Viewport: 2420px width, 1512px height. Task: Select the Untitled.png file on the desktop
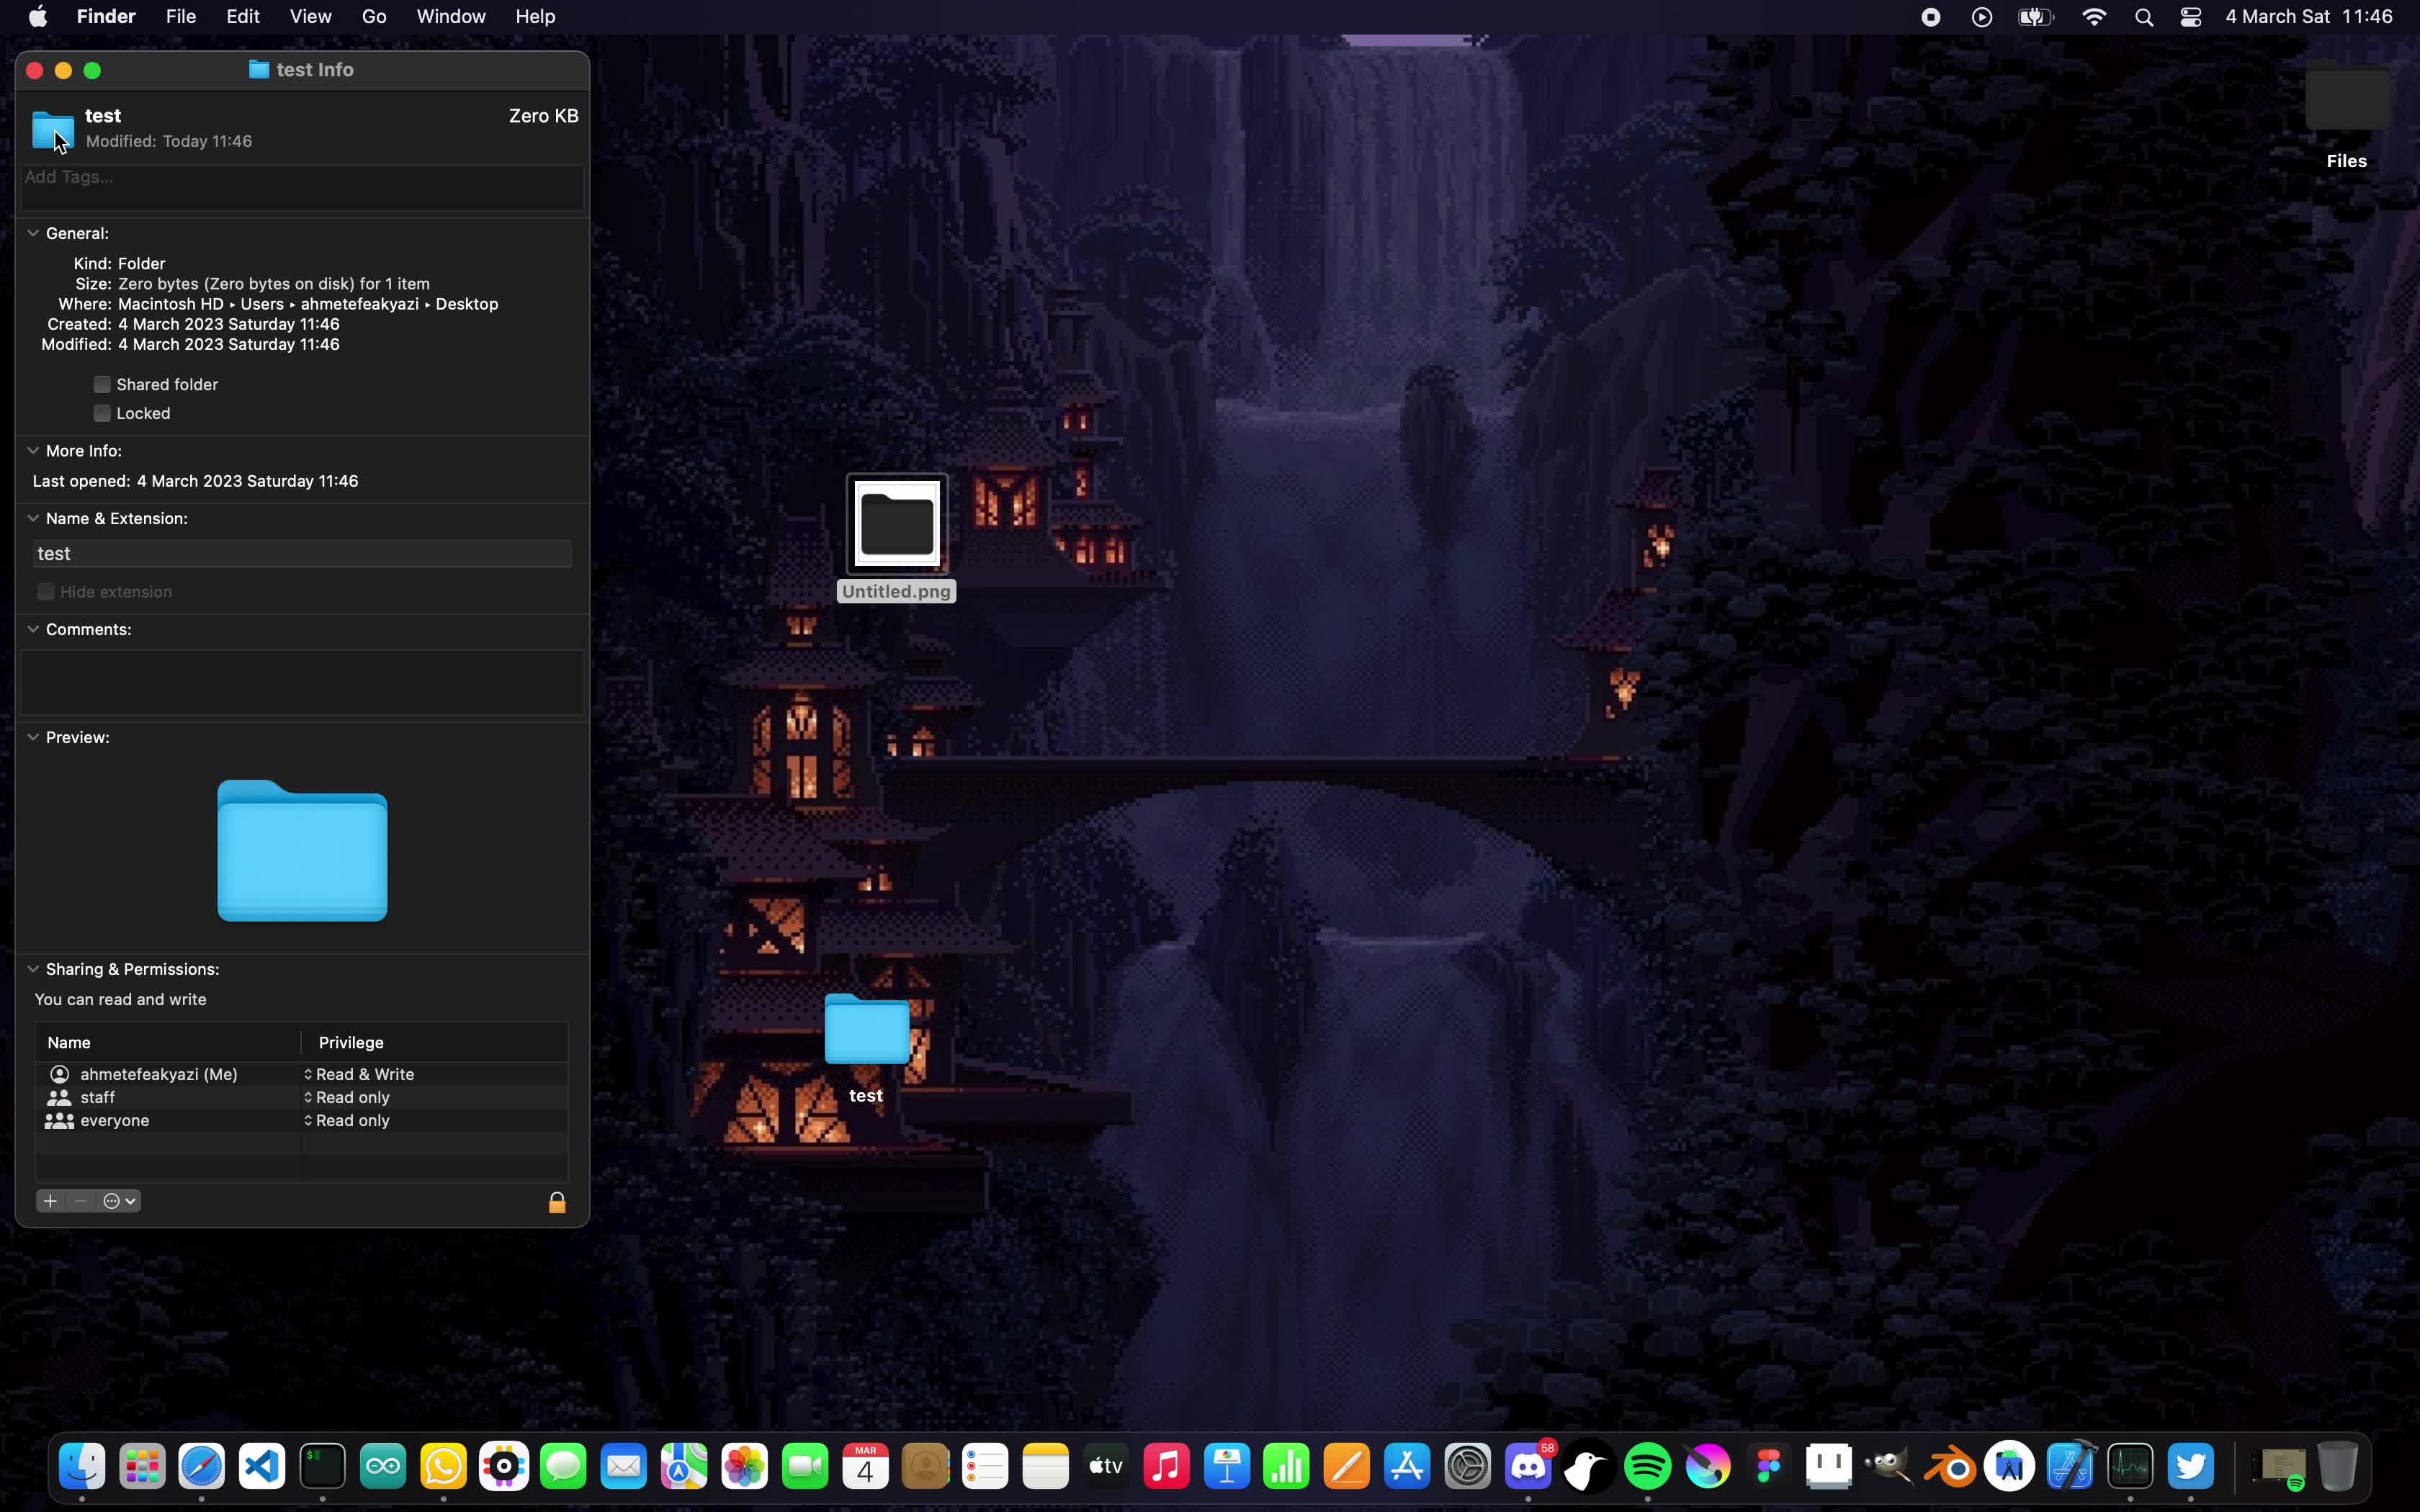pos(896,523)
